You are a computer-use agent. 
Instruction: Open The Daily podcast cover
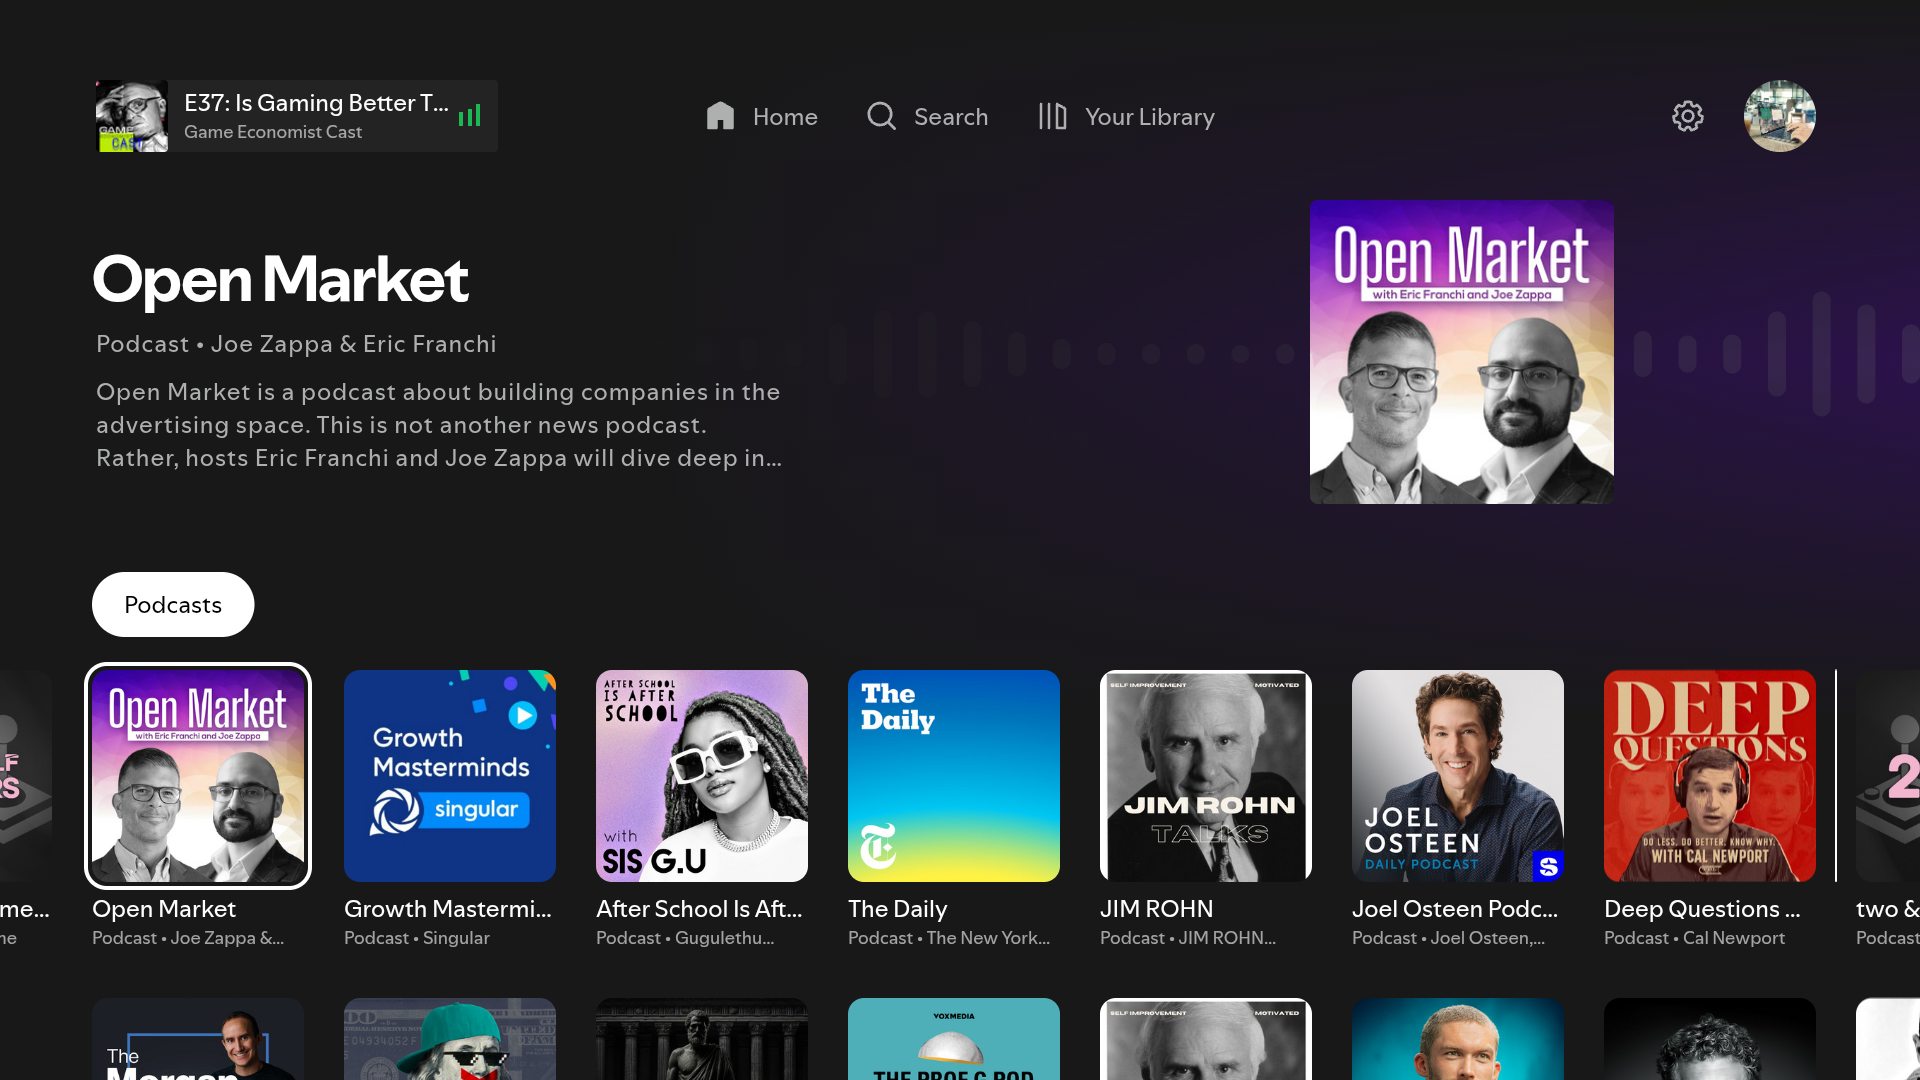pos(954,776)
